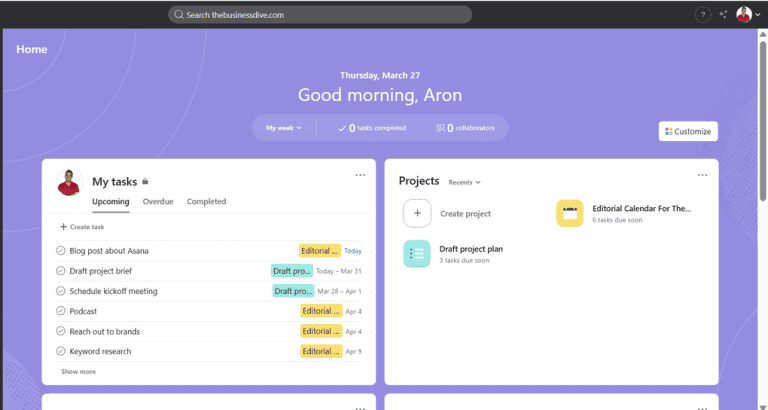
Task: Expand the My week dropdown
Action: point(284,128)
